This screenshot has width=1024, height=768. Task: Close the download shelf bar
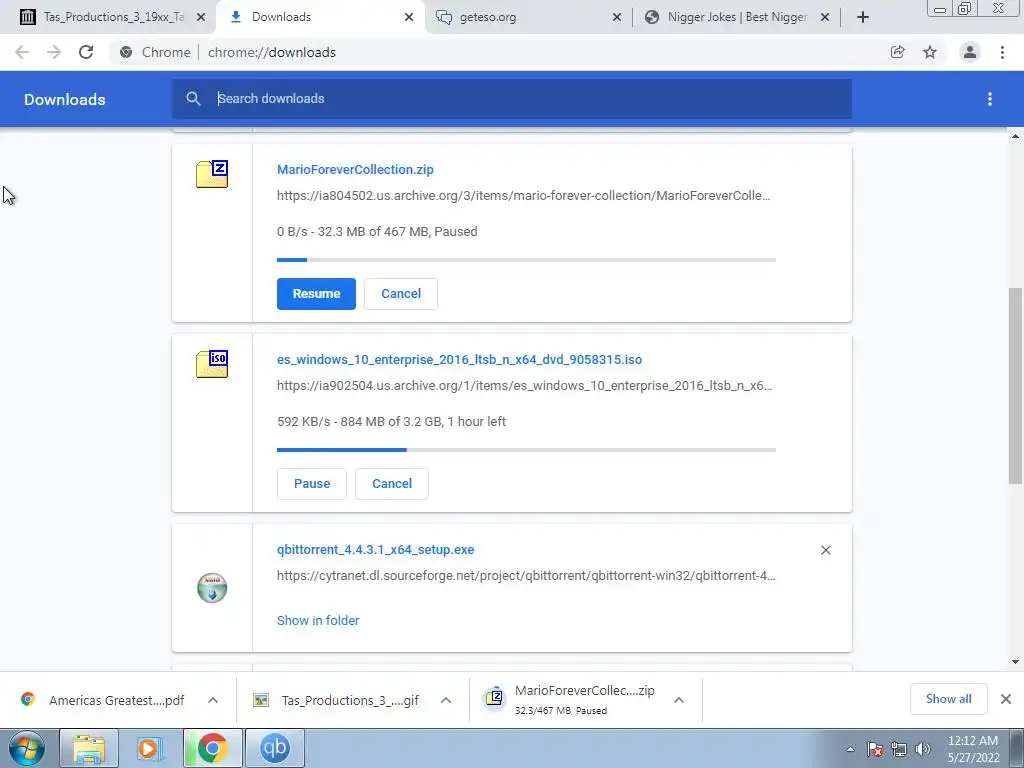point(1006,699)
